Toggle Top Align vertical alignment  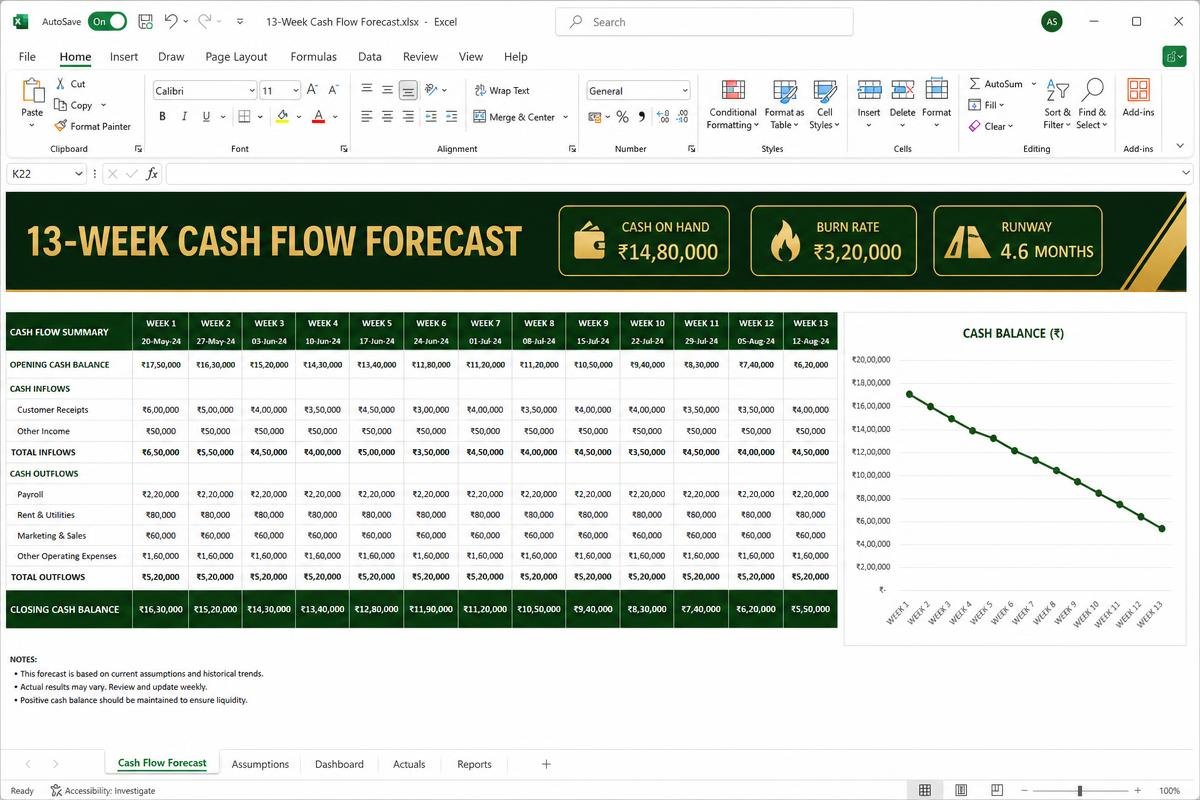(x=367, y=90)
